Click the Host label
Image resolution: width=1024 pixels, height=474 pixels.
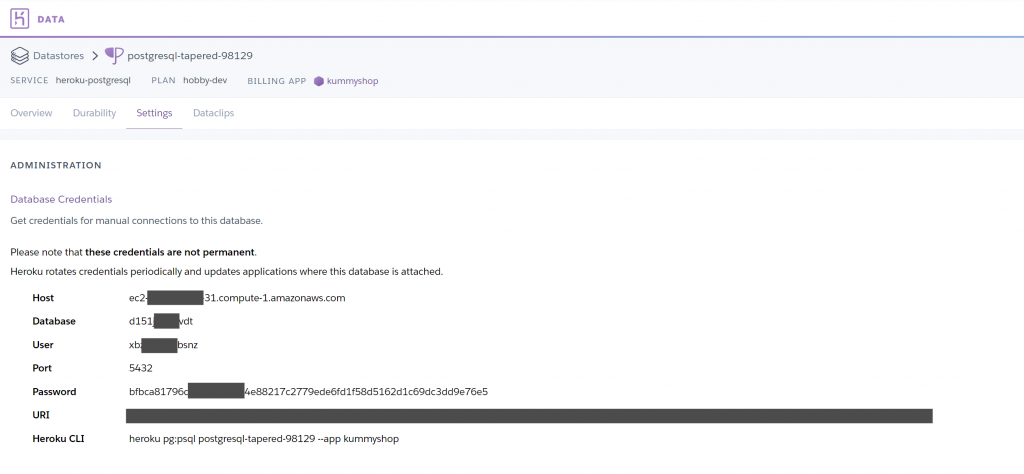pos(43,298)
